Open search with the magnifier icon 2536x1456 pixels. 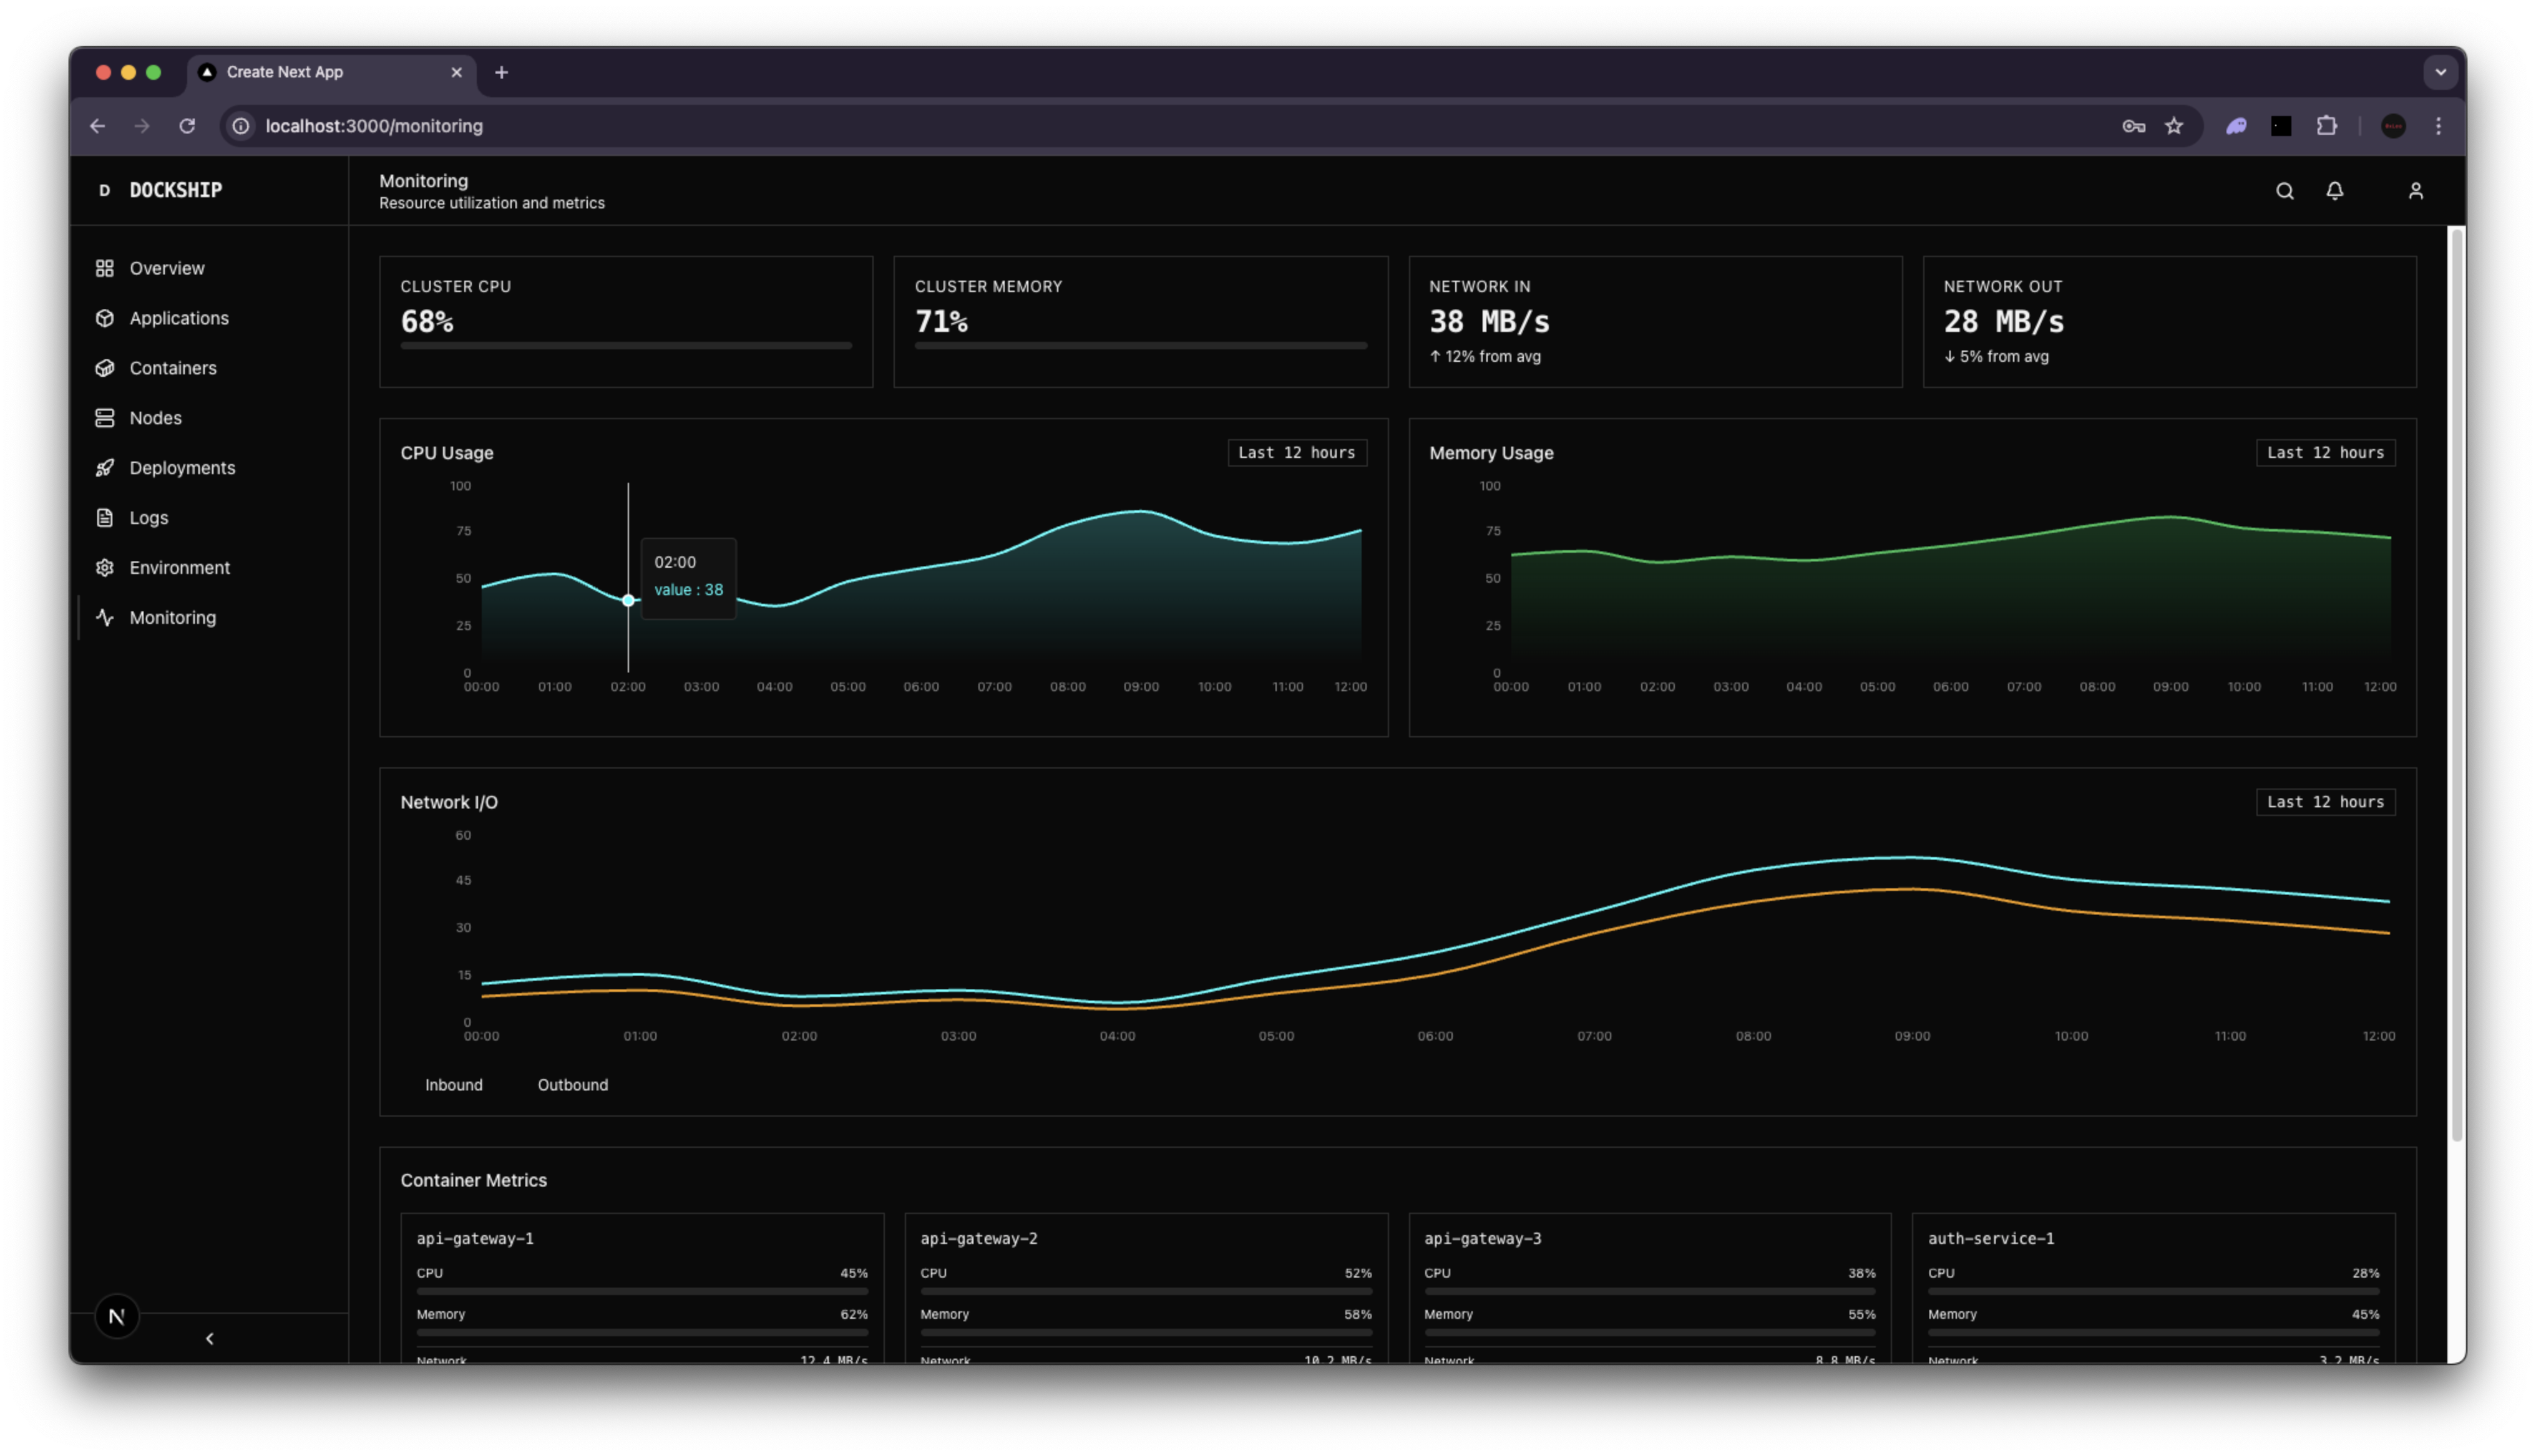click(2285, 191)
